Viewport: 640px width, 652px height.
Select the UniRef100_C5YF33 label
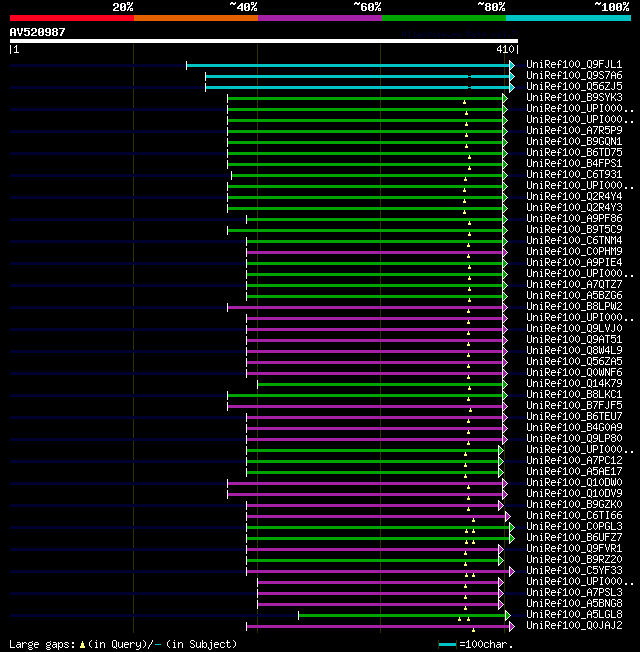tap(574, 570)
